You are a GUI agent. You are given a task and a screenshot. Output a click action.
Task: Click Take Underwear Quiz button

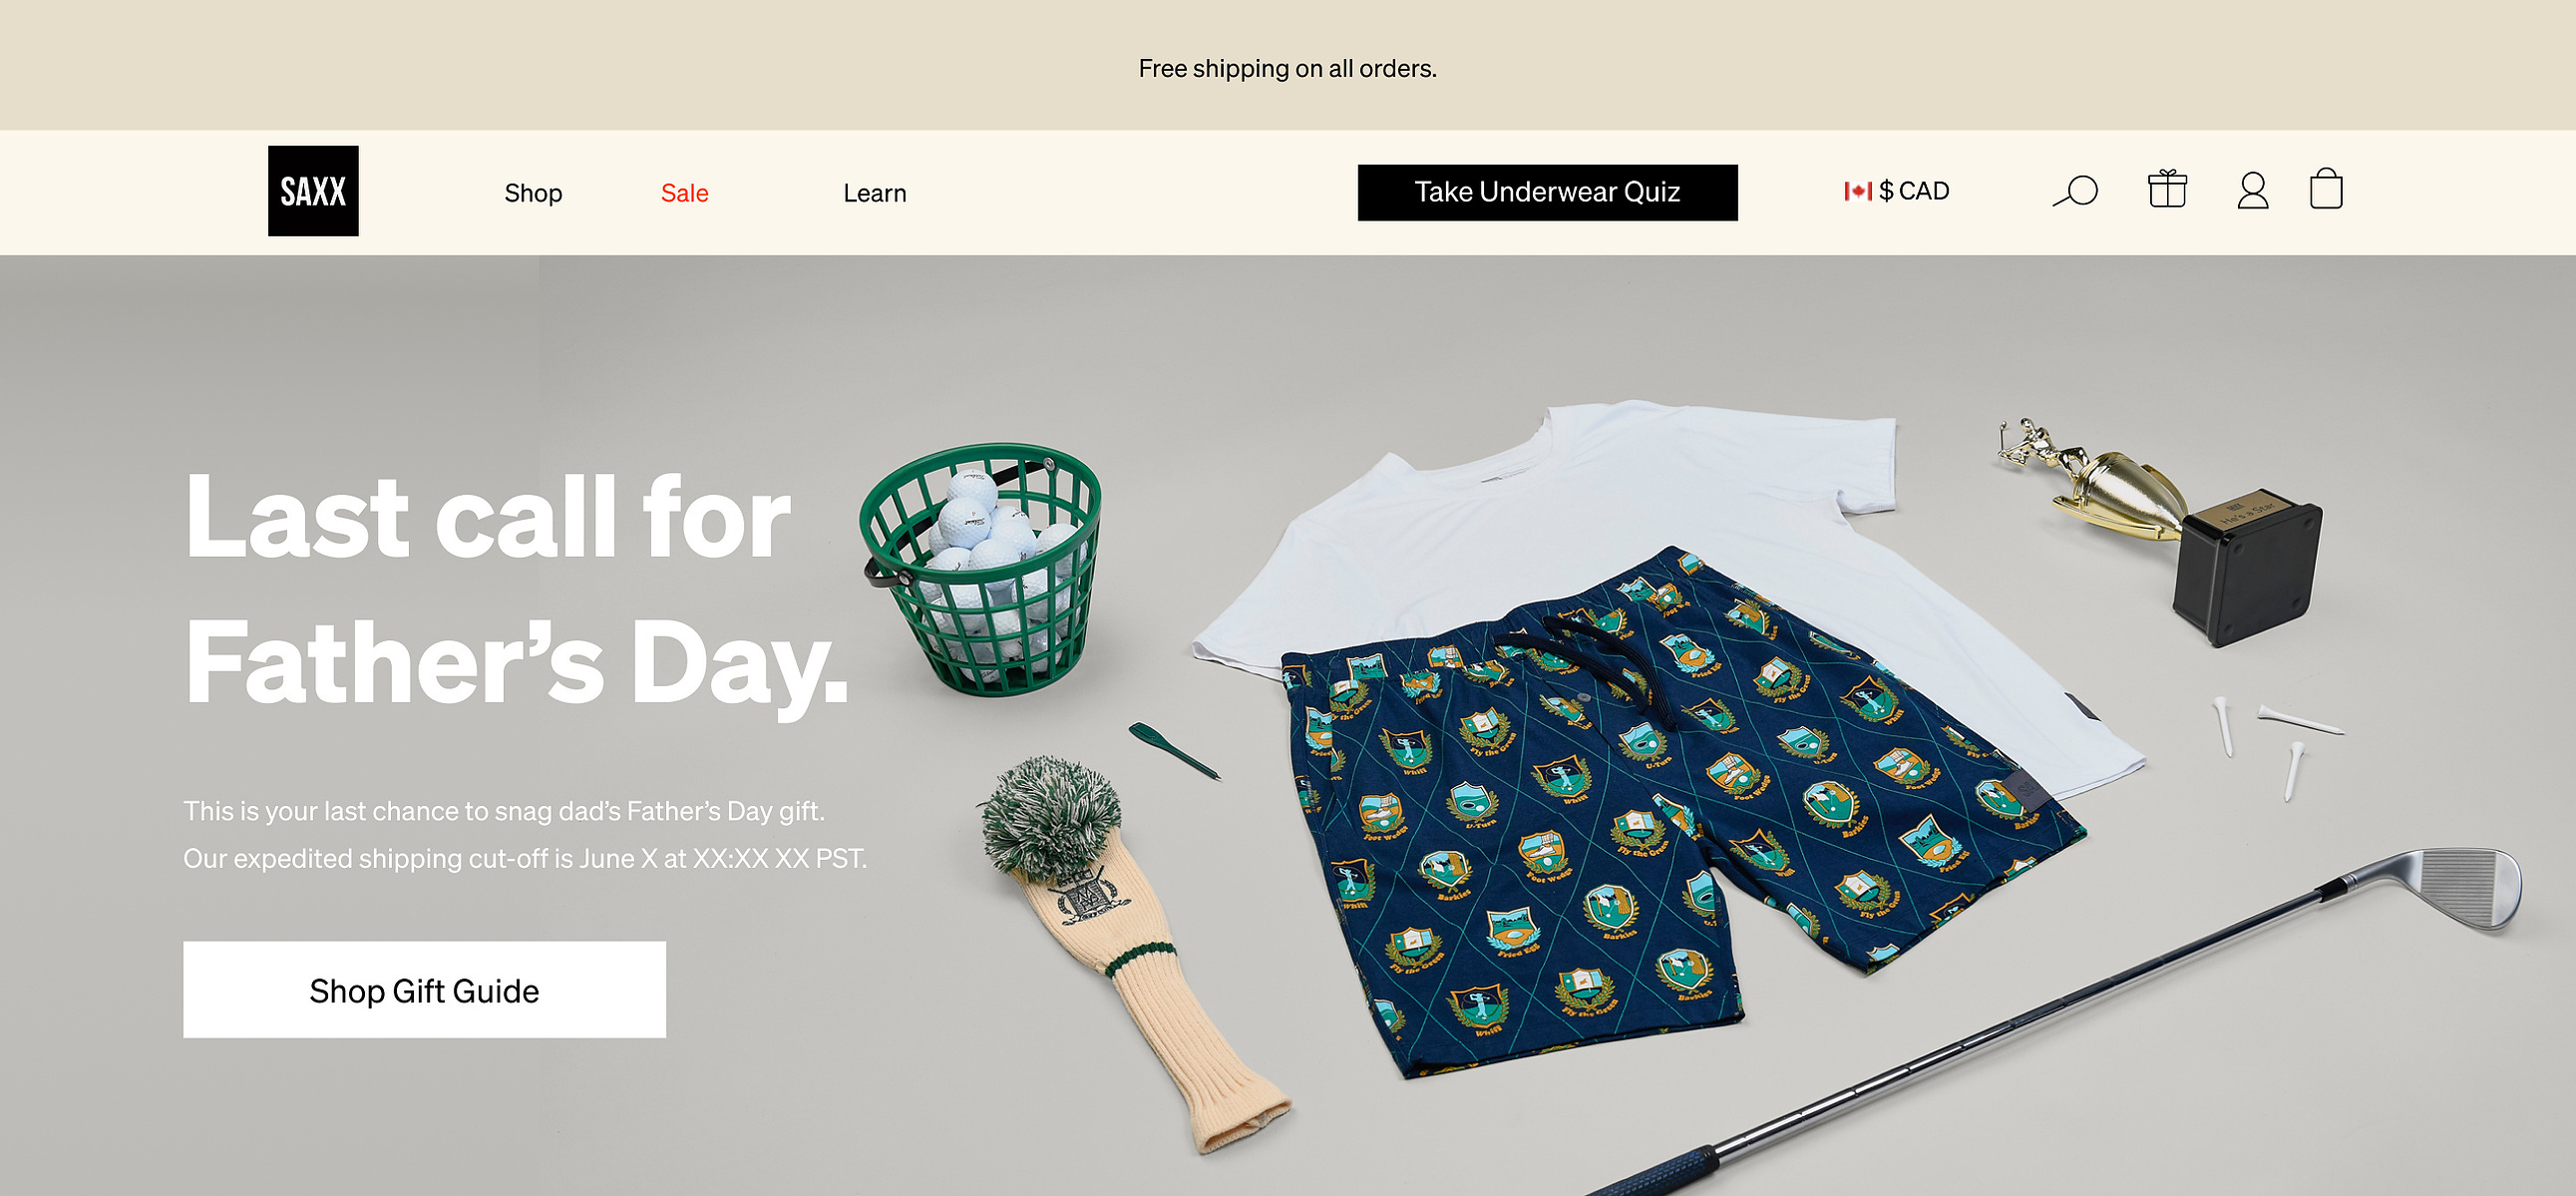[1547, 192]
